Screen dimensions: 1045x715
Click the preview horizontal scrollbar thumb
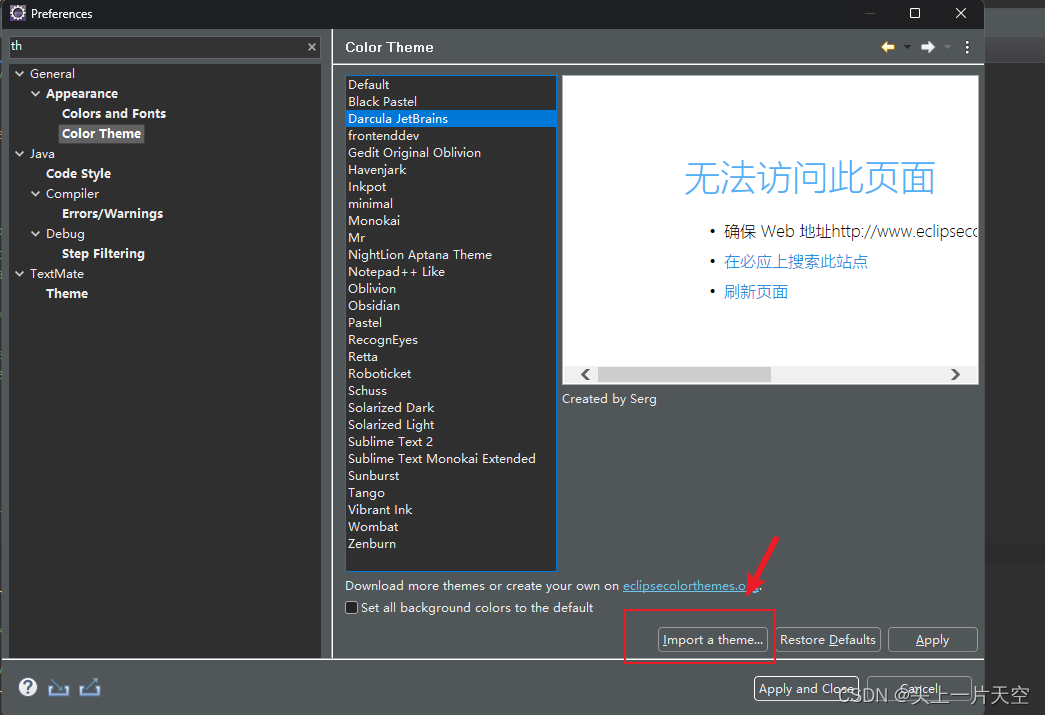point(684,374)
